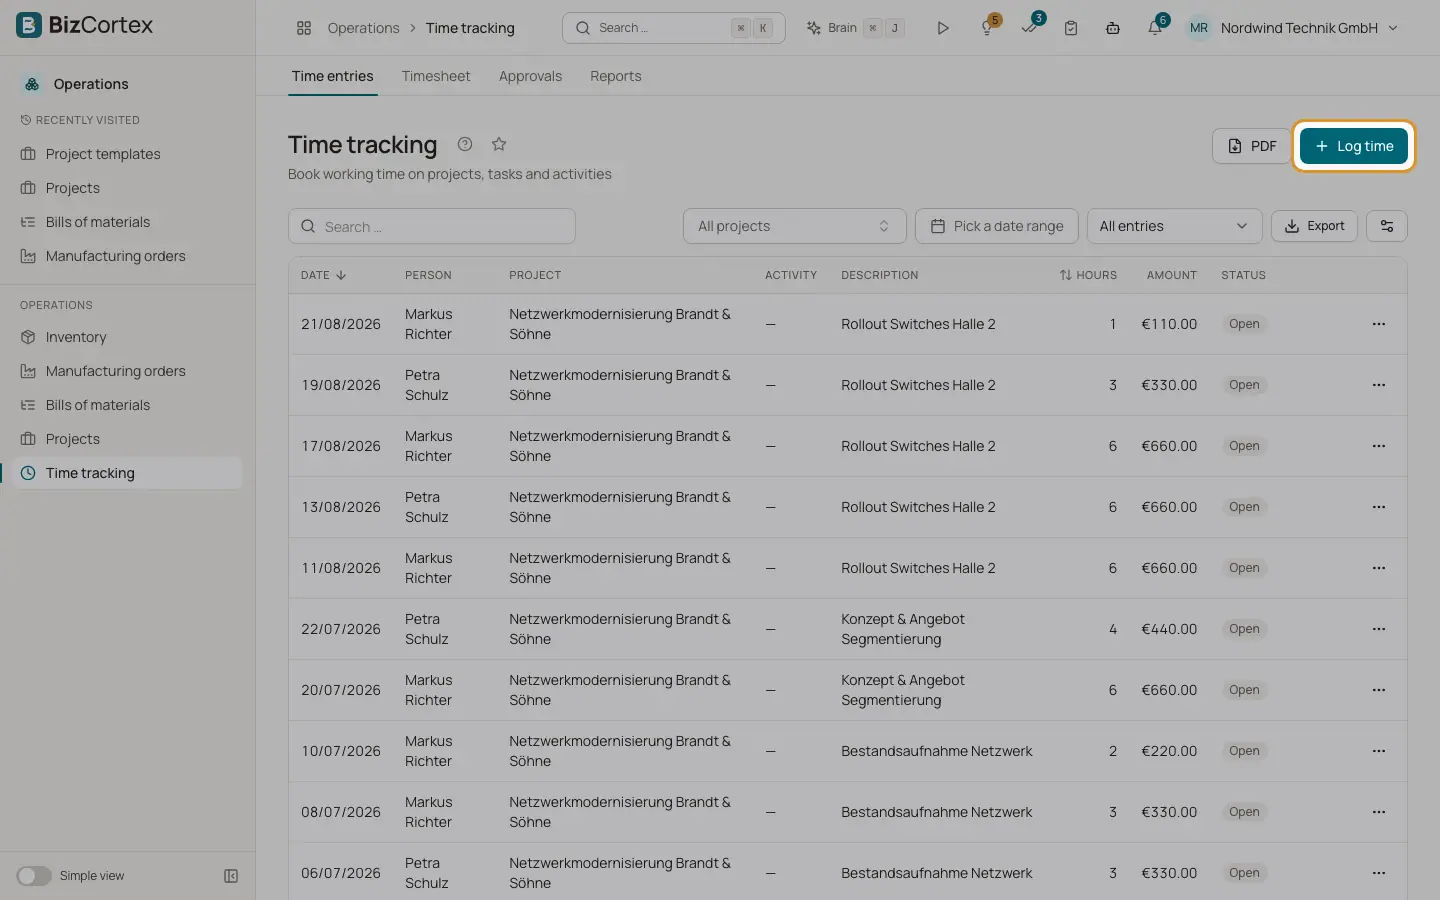Screen dimensions: 1440x900
Task: Click the help question mark next to Time tracking
Action: (465, 144)
